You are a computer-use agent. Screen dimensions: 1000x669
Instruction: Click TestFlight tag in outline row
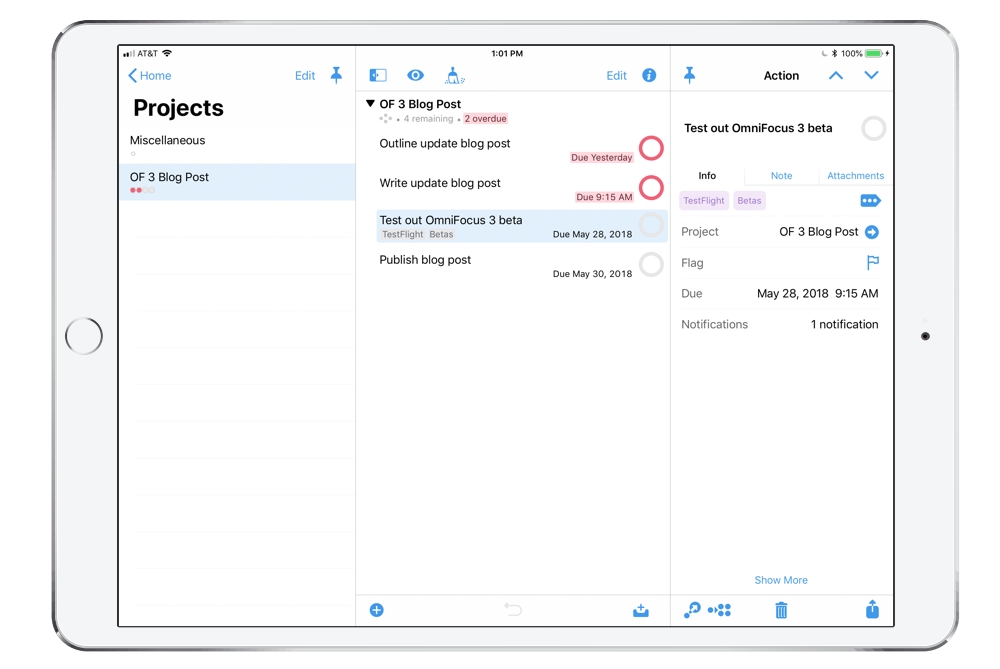click(x=402, y=234)
